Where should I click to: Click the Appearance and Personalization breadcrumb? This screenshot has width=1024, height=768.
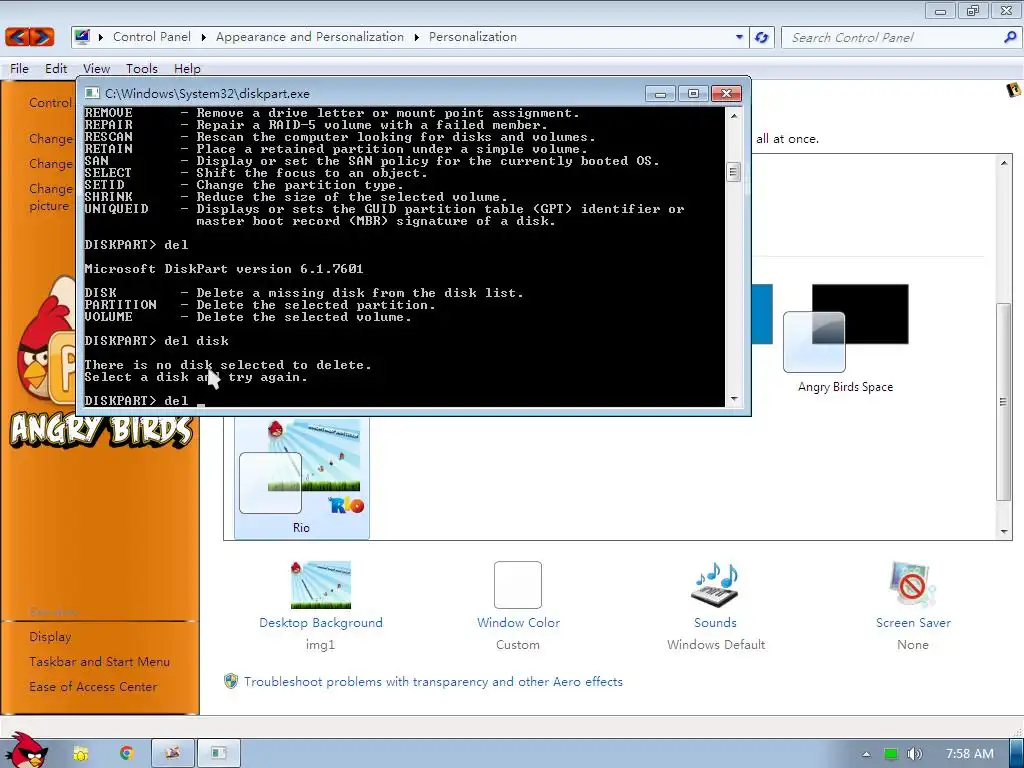[x=310, y=37]
